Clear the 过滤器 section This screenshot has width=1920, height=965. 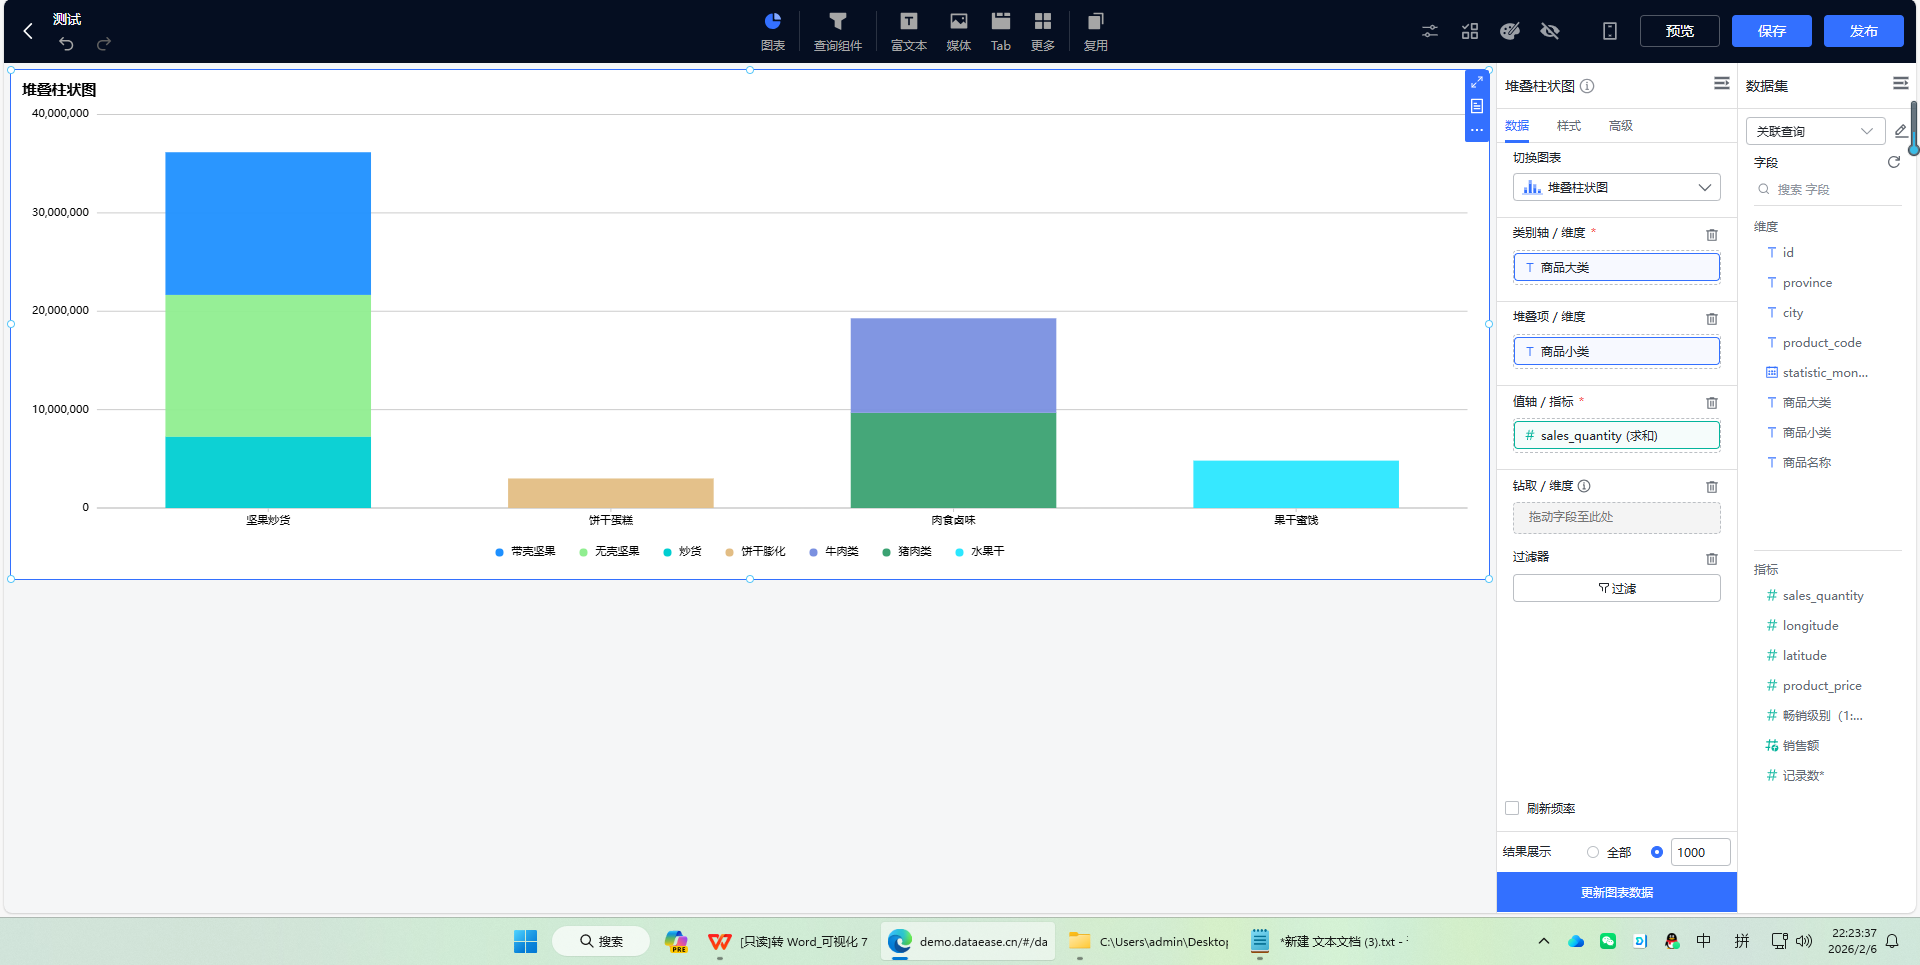[1712, 558]
